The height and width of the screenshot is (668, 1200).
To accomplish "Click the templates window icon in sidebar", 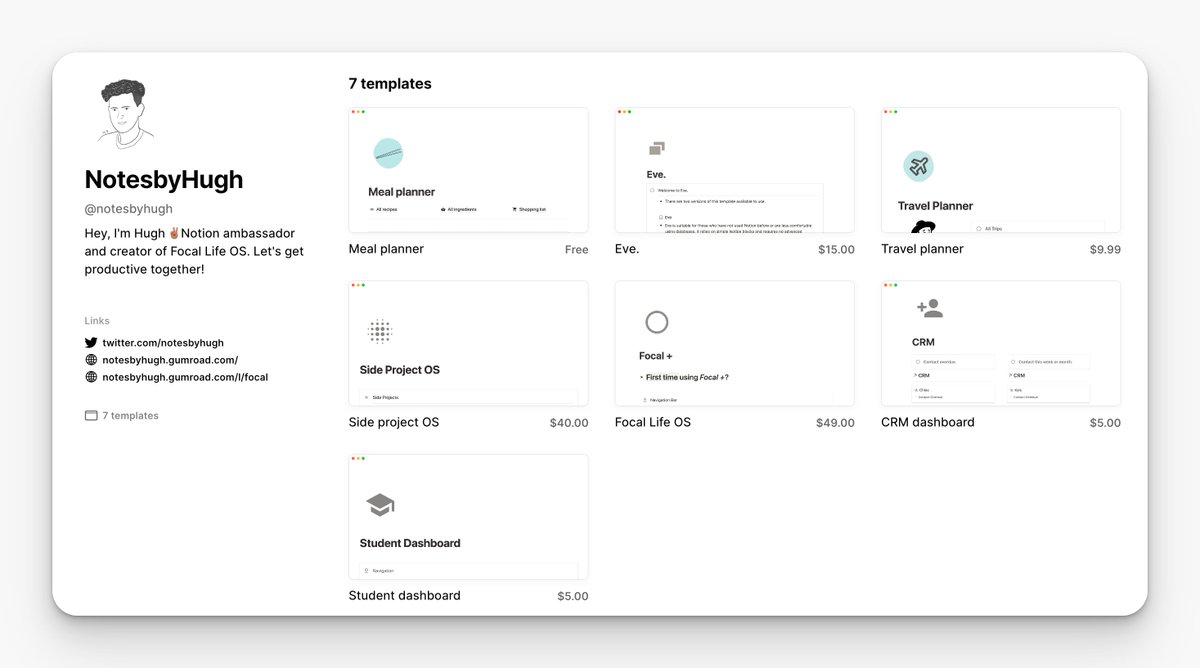I will [x=91, y=415].
